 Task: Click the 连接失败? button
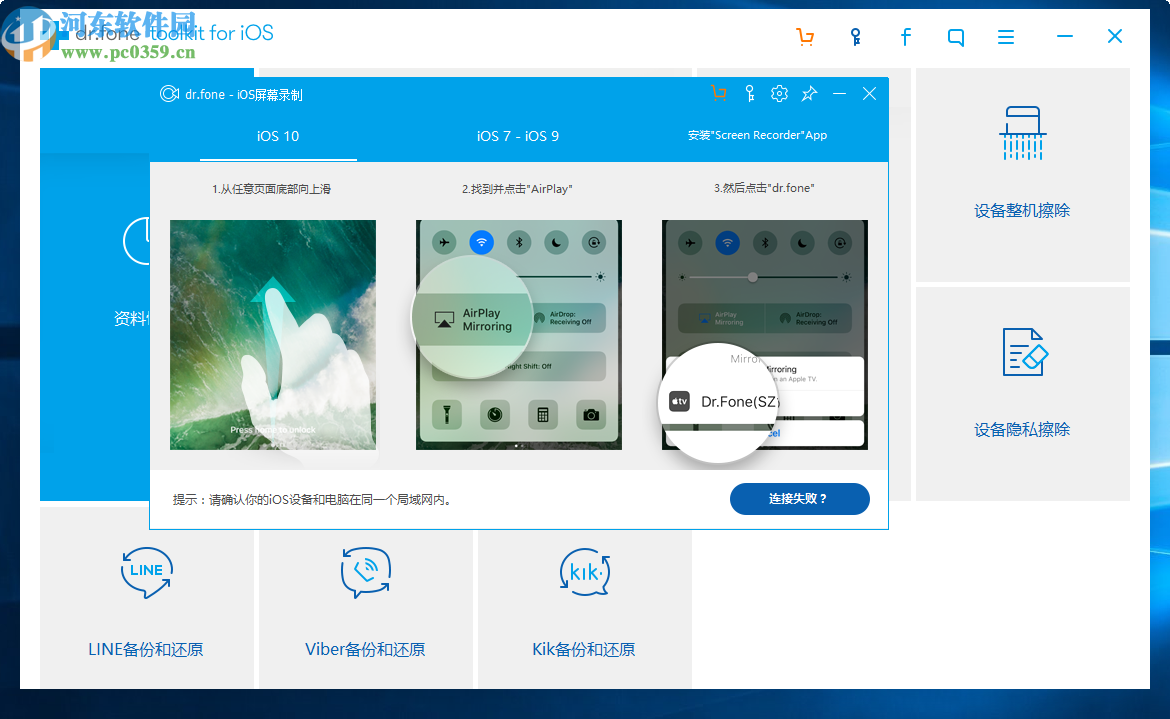click(799, 498)
